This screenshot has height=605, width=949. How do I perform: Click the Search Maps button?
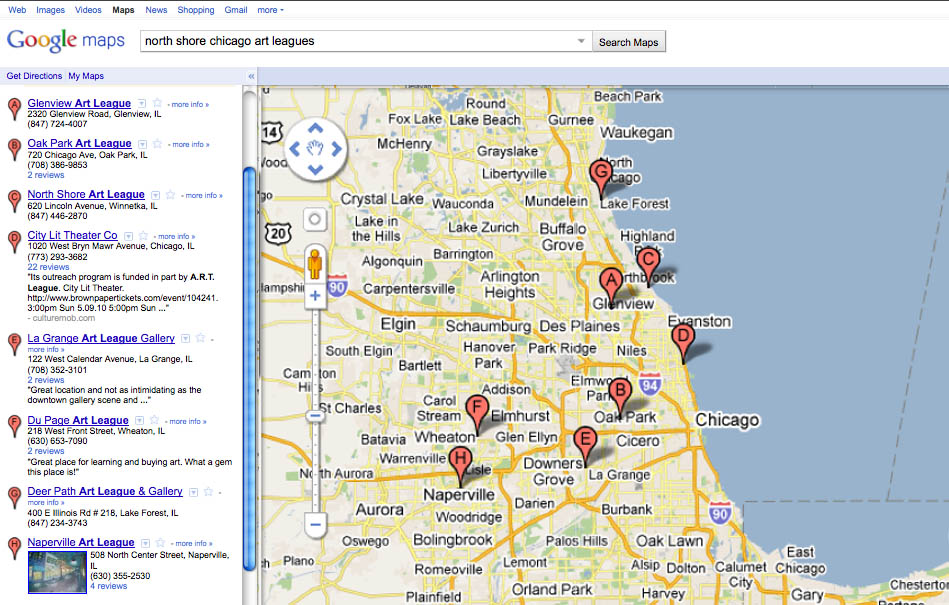629,42
